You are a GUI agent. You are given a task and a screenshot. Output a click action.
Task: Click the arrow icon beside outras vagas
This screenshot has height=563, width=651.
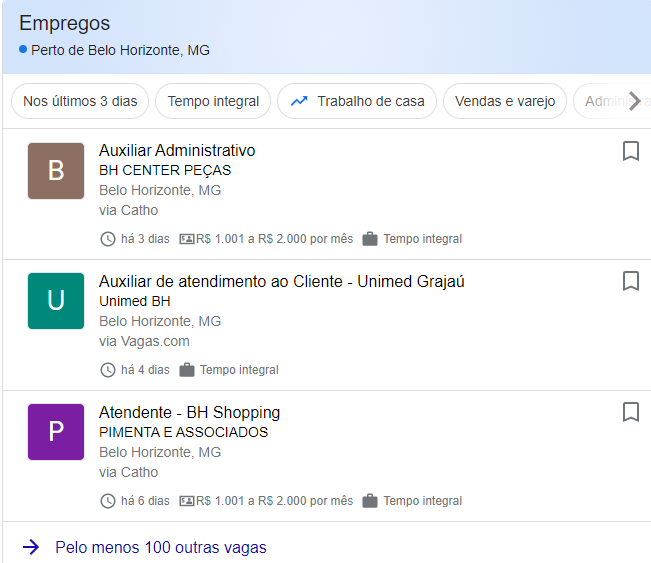(x=31, y=547)
